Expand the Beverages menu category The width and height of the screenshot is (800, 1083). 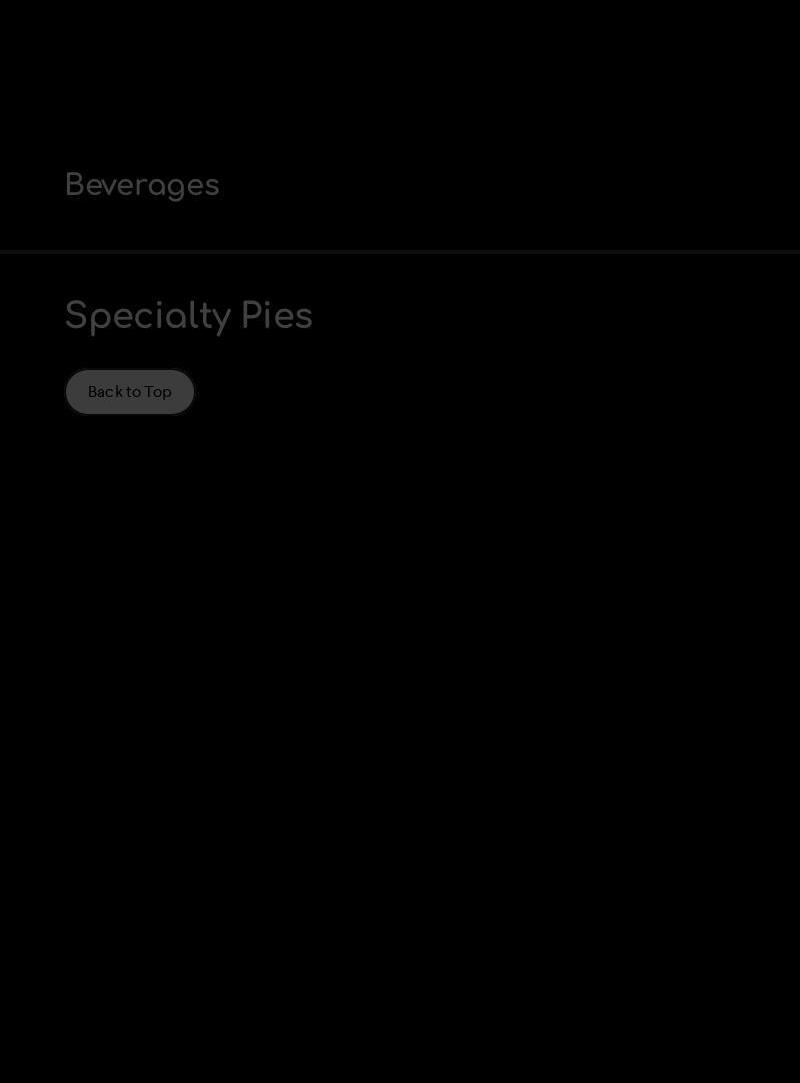(142, 185)
